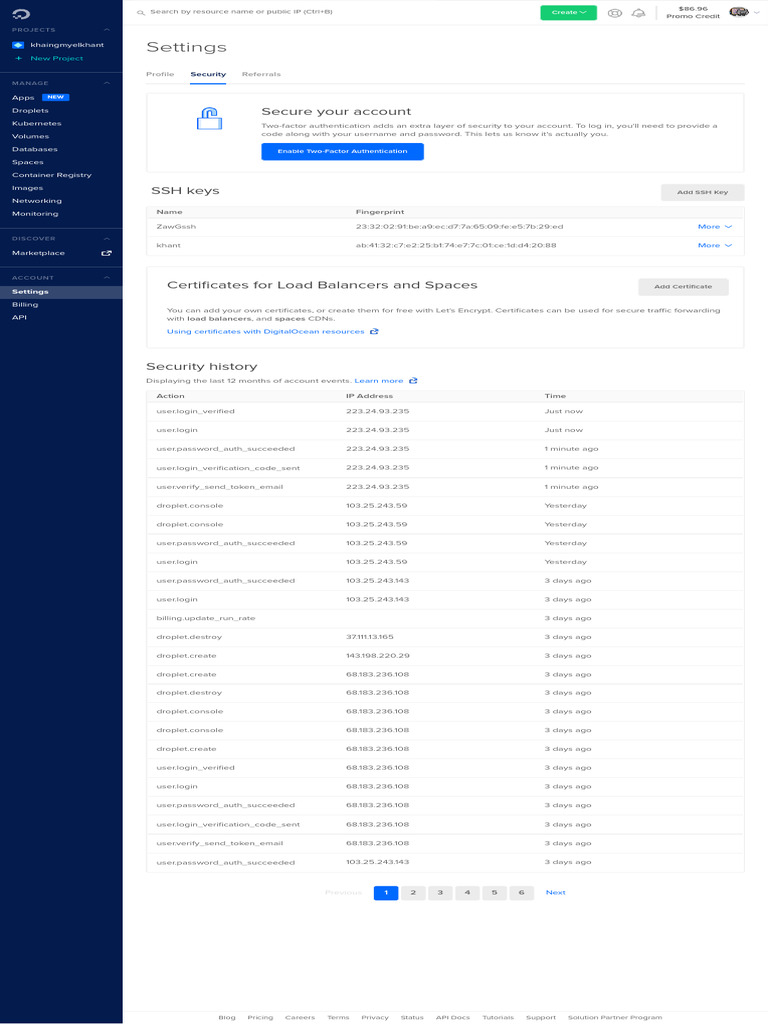Viewport: 768px width, 1024px height.
Task: Click the padlock icon in Secure your account
Action: [x=210, y=119]
